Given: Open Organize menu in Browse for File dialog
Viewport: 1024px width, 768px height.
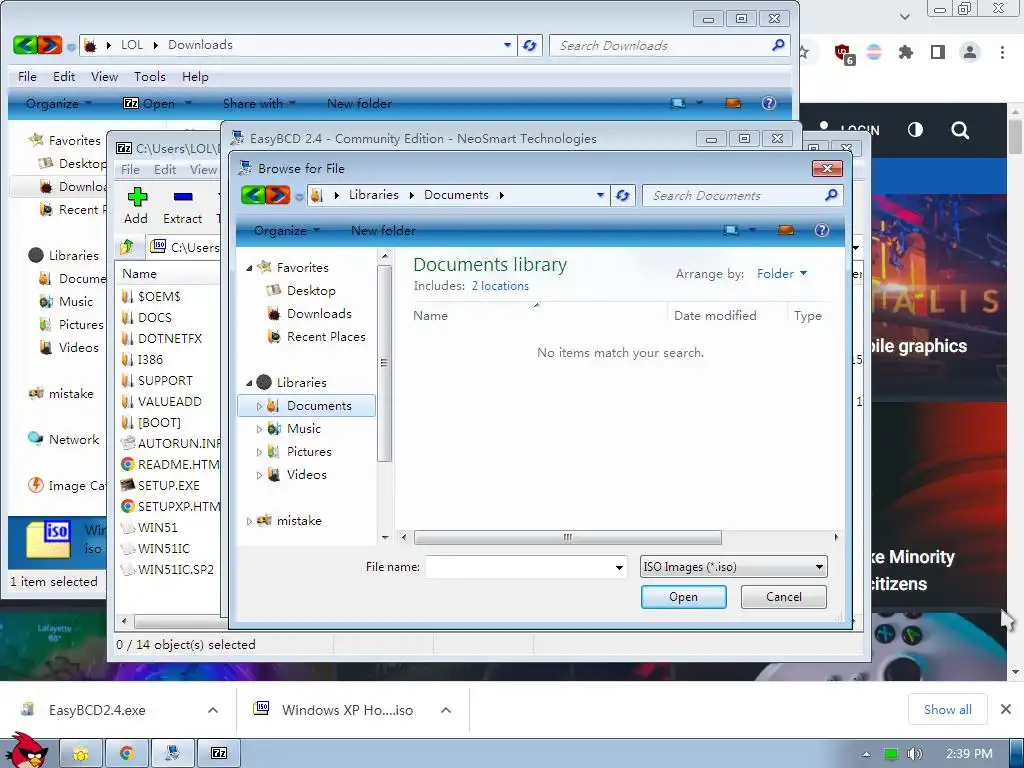Looking at the screenshot, I should pos(286,231).
